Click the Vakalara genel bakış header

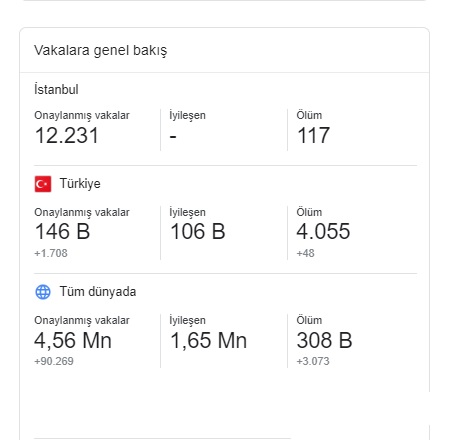pyautogui.click(x=100, y=51)
